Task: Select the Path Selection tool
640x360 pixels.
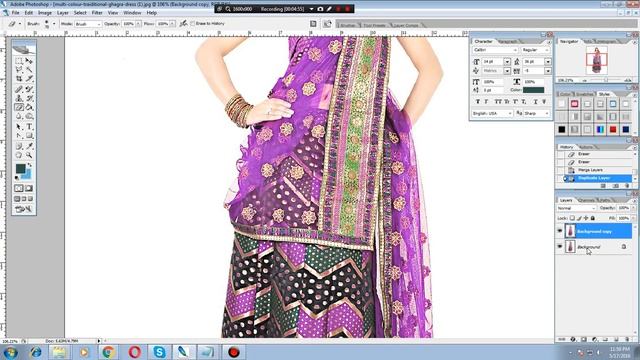Action: 19,127
